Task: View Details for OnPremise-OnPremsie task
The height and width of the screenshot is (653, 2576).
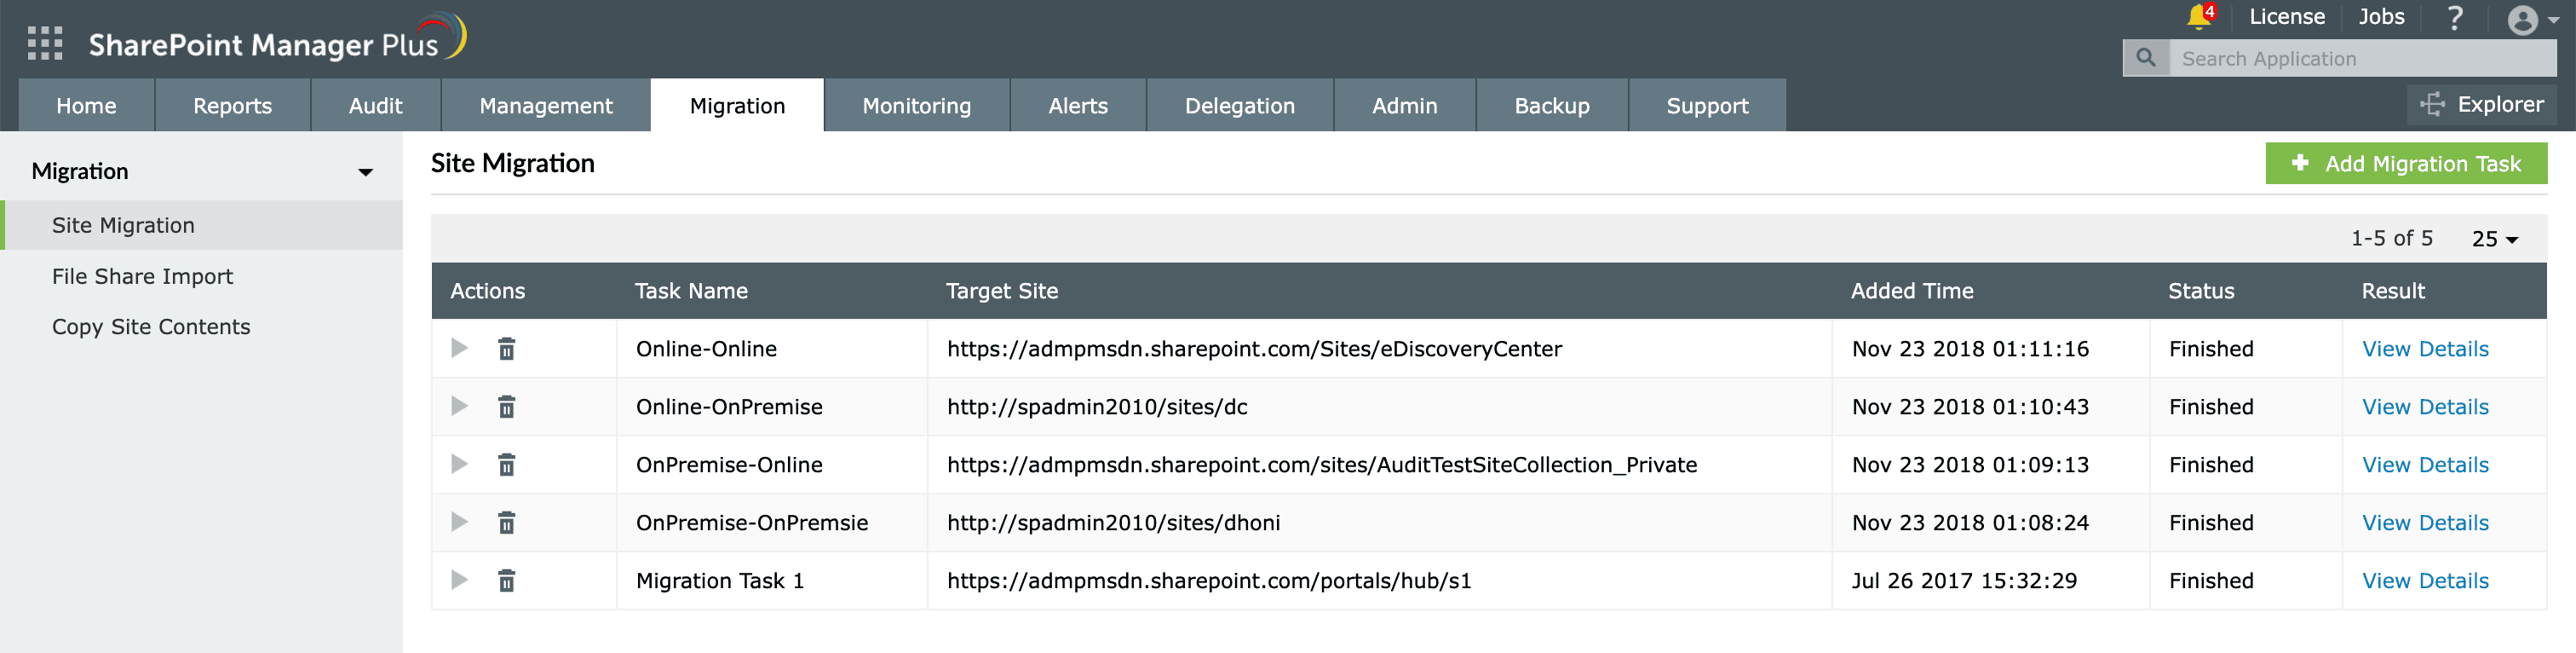Action: click(x=2424, y=523)
